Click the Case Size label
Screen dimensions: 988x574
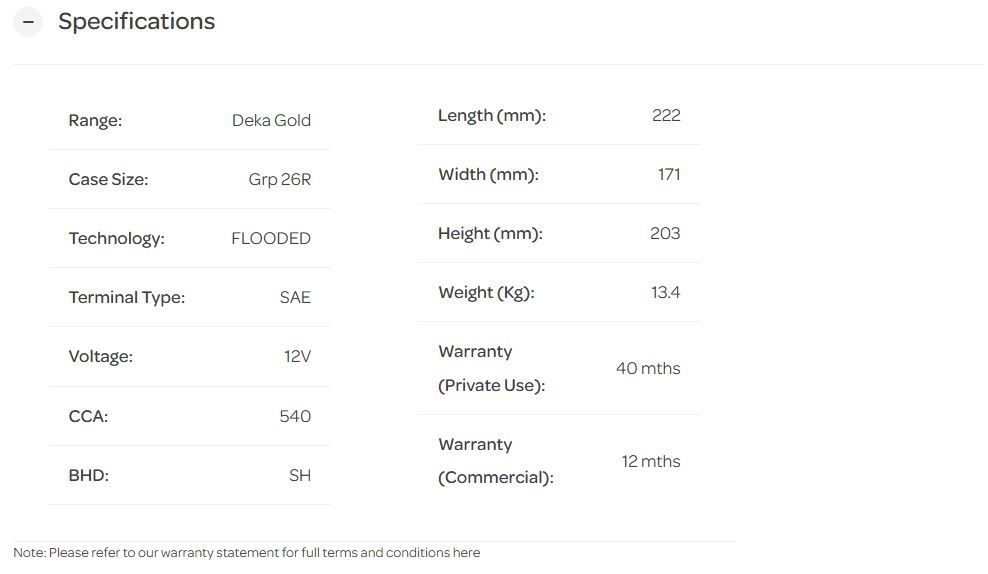108,180
